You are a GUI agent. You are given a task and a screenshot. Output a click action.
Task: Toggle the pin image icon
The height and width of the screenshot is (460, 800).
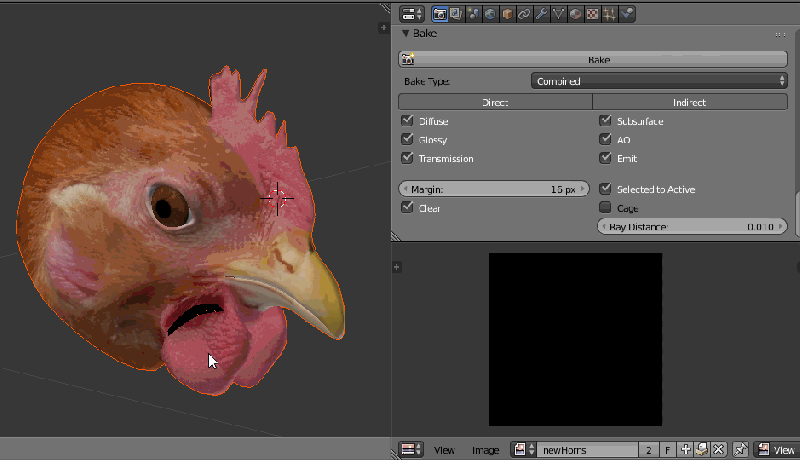tap(740, 450)
